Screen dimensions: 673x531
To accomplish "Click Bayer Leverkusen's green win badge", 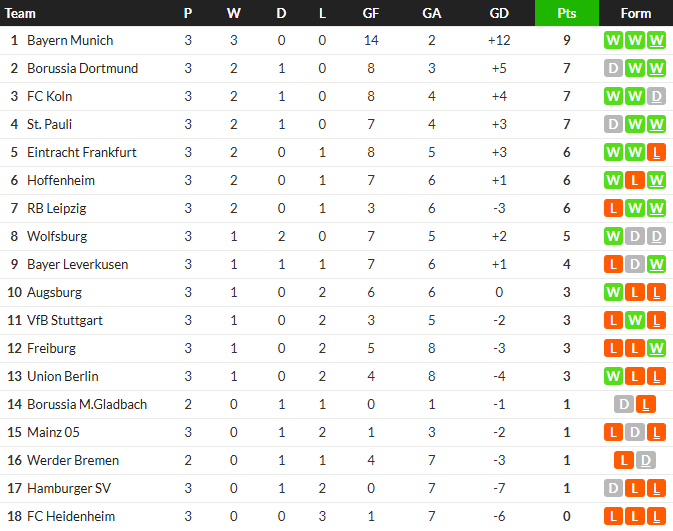I will pyautogui.click(x=657, y=265).
